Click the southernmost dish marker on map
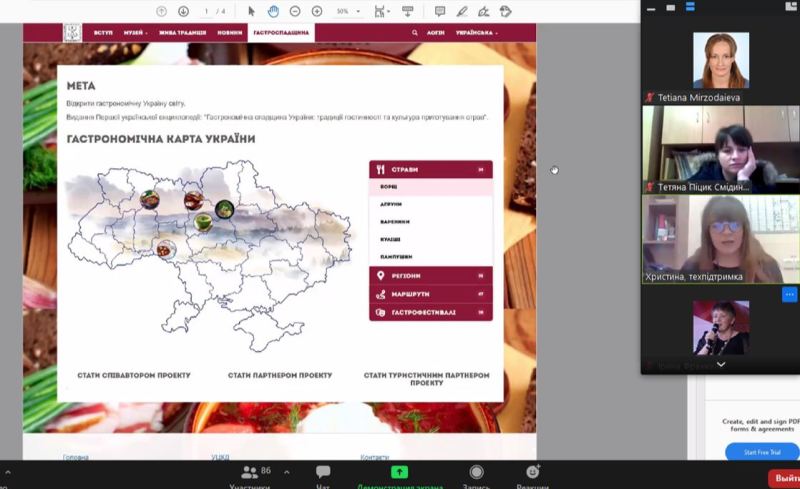 pos(166,250)
